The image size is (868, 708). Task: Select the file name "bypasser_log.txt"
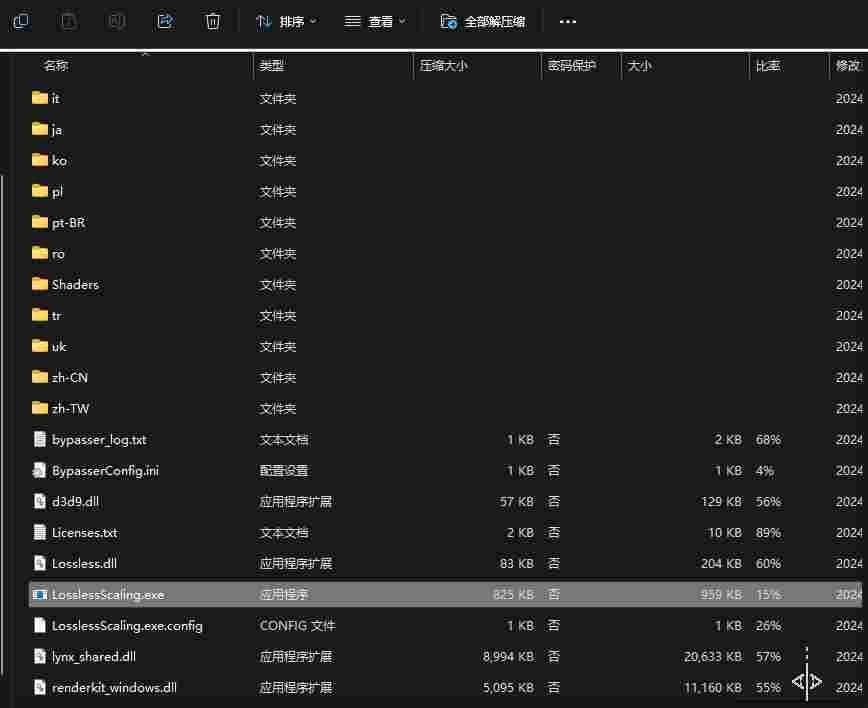coord(99,440)
